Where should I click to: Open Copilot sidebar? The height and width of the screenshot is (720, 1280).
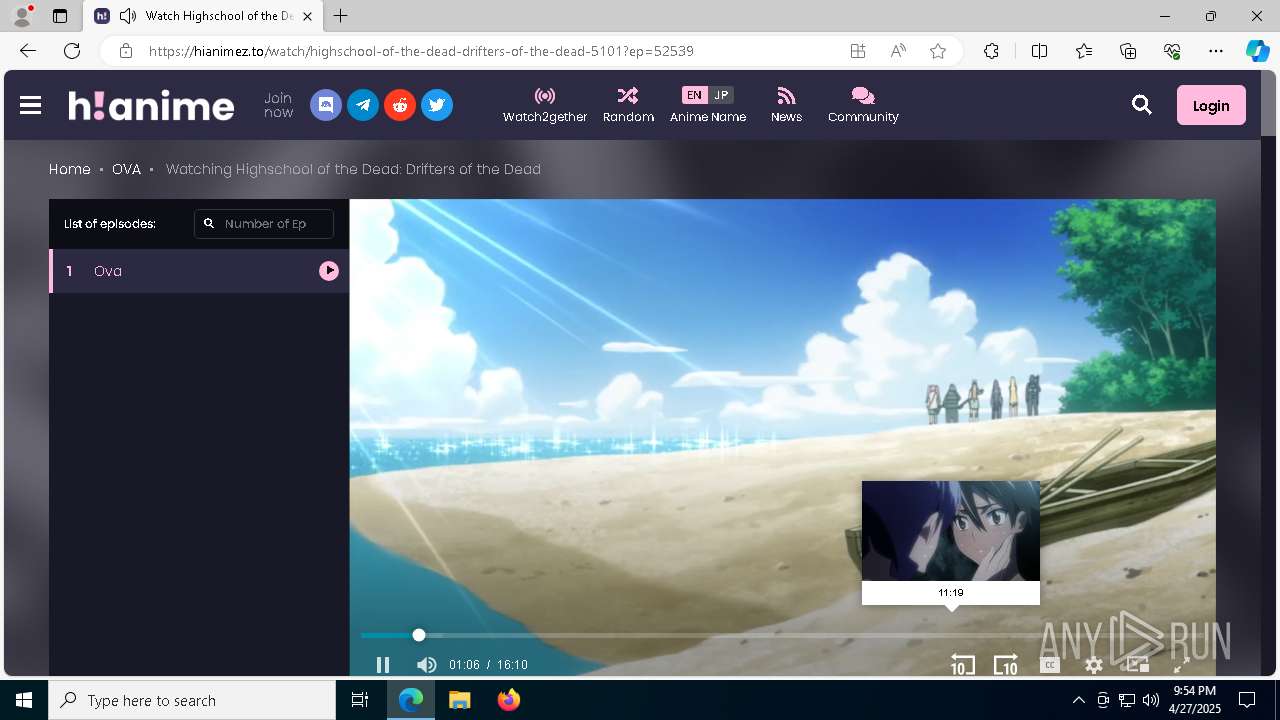coord(1258,51)
